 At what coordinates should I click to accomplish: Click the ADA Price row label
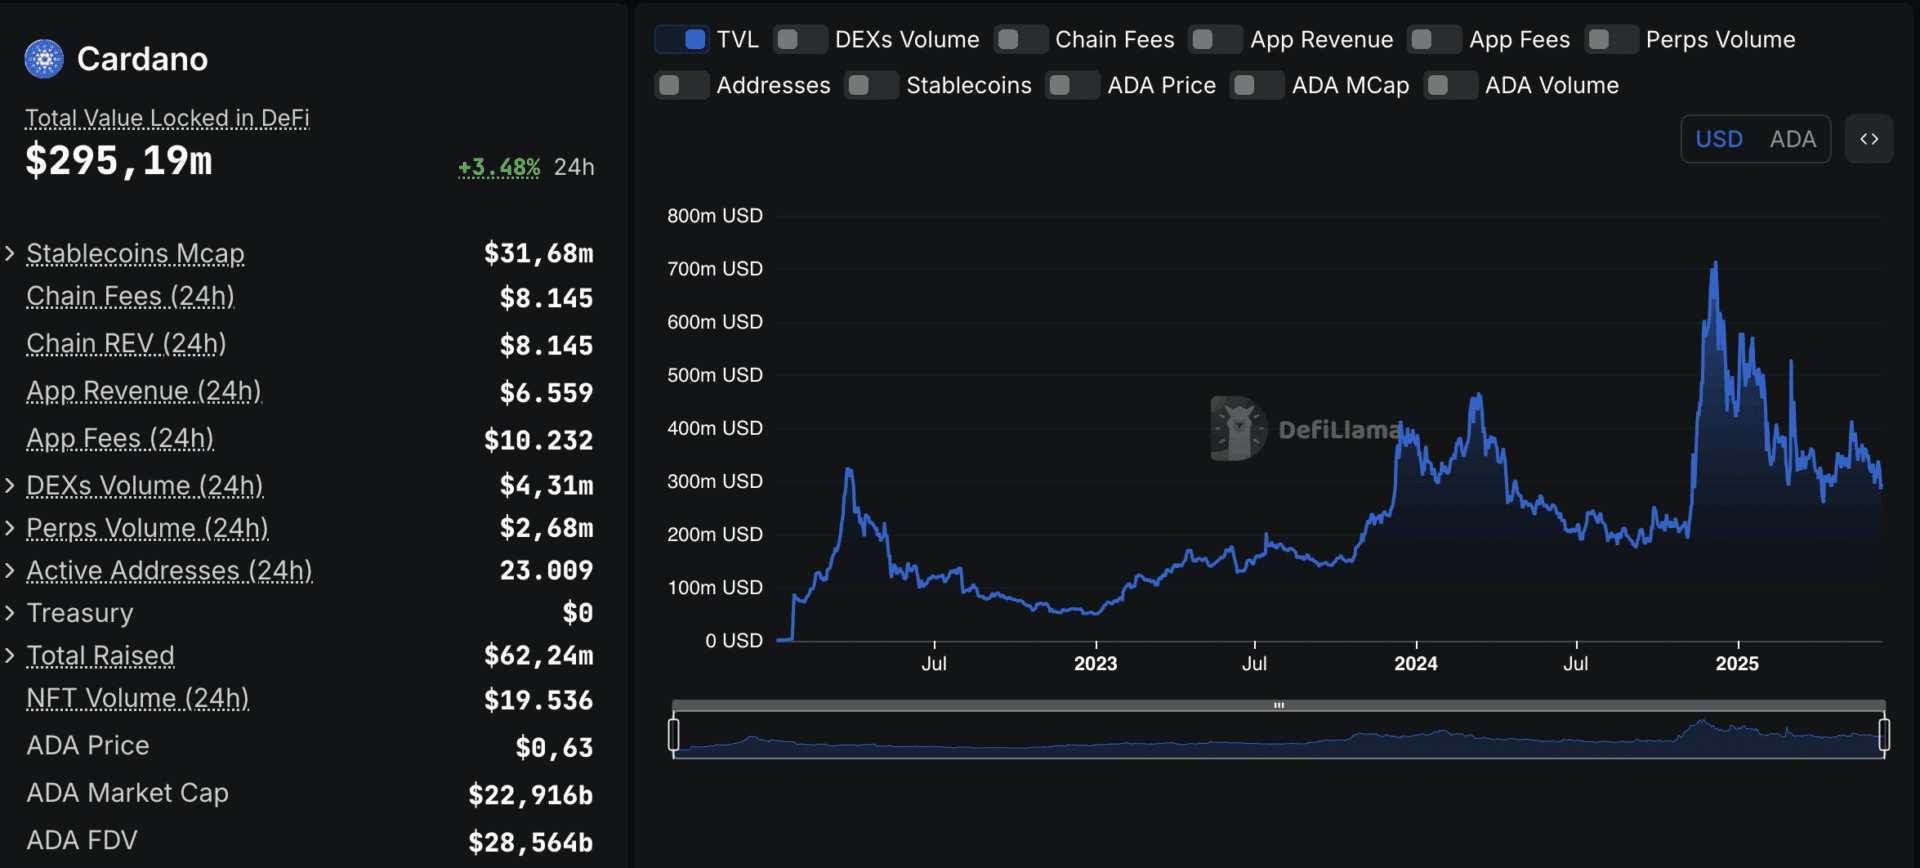[88, 745]
